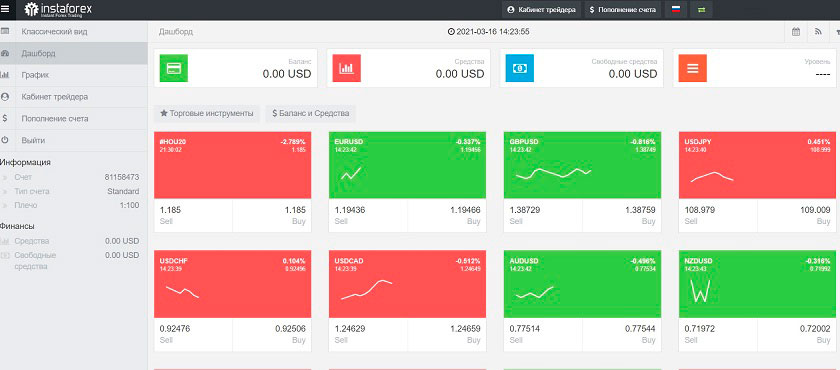Click the Дашборд breadcrumb title
Viewport: 840px width, 370px height.
coord(176,32)
